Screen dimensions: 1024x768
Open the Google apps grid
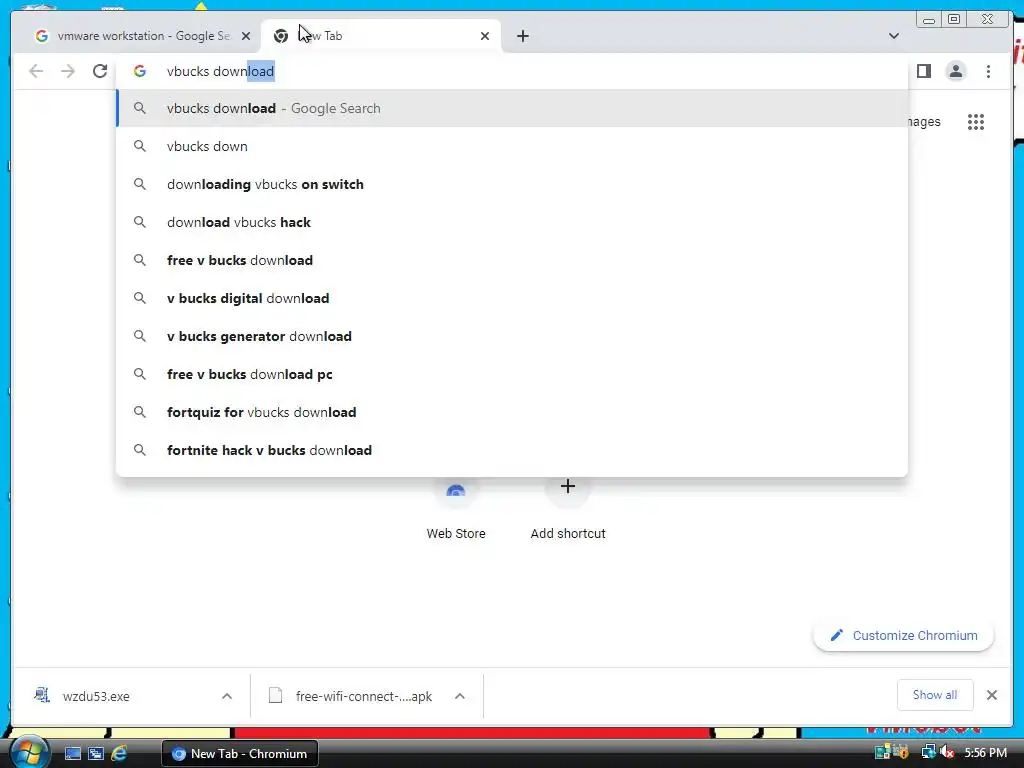pyautogui.click(x=976, y=122)
